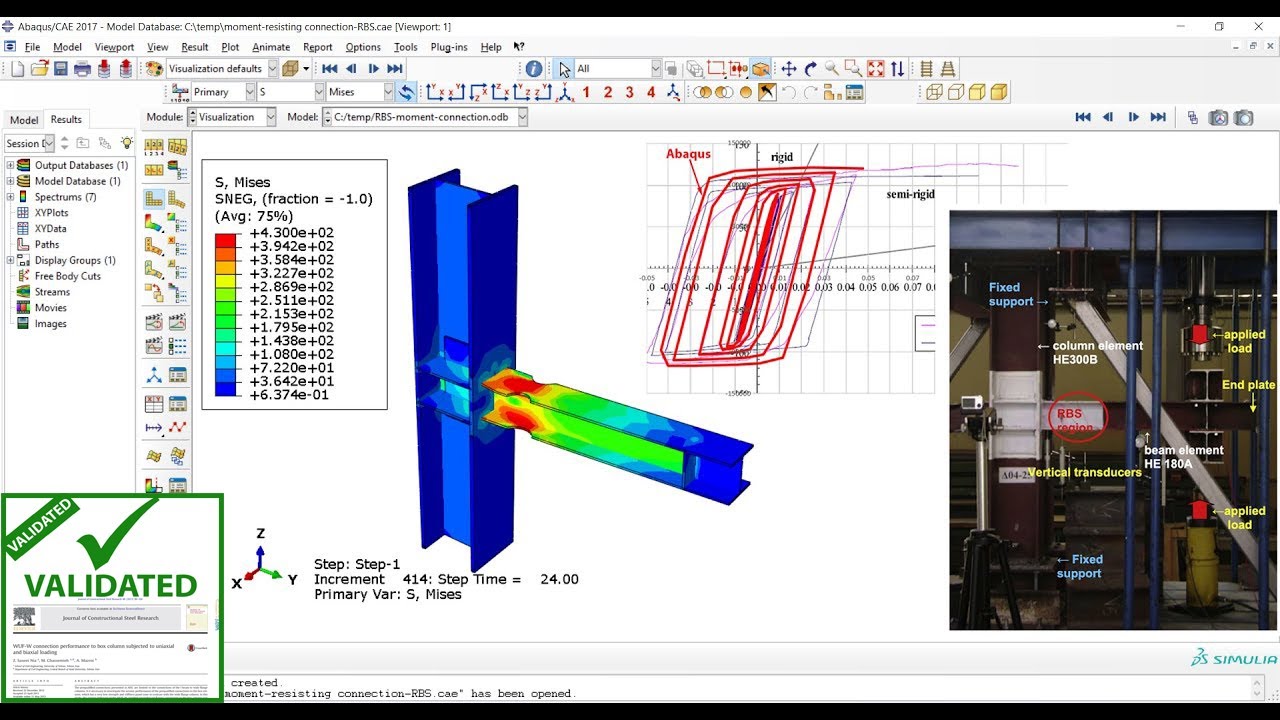
Task: Select Free Body Cuts tree item
Action: 67,276
